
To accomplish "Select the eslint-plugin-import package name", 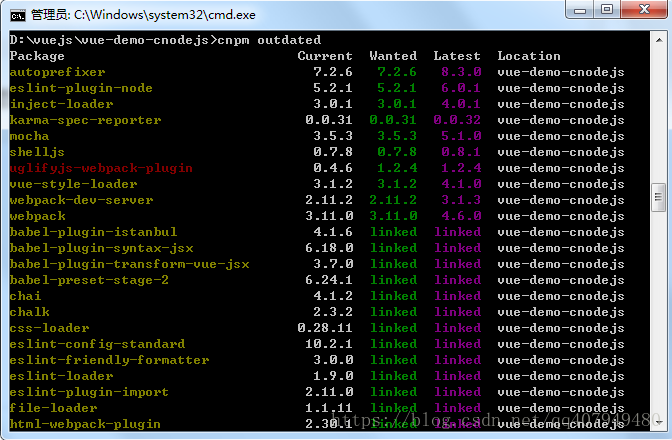I will point(89,392).
